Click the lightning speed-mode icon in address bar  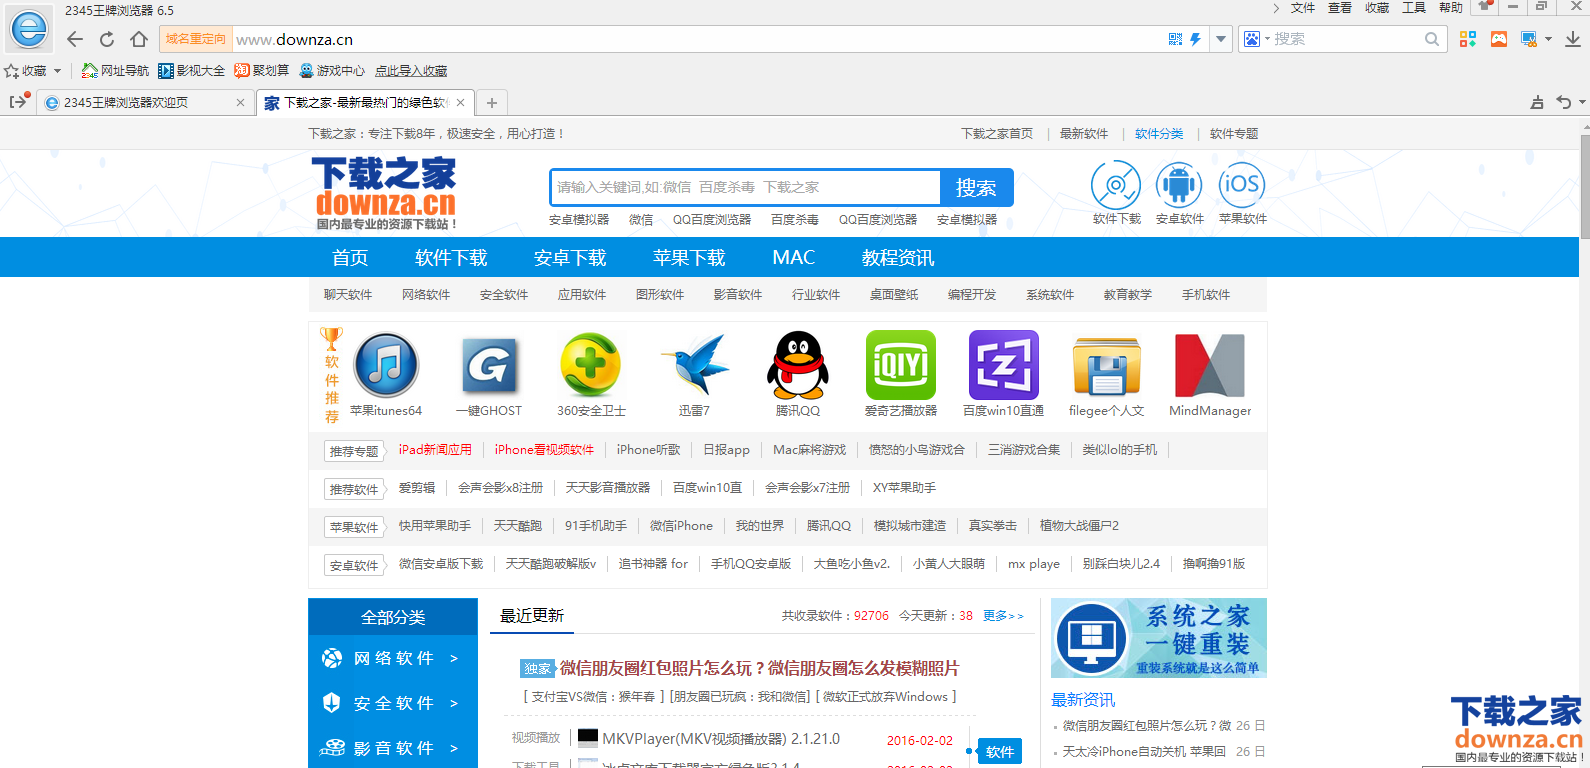[x=1195, y=39]
